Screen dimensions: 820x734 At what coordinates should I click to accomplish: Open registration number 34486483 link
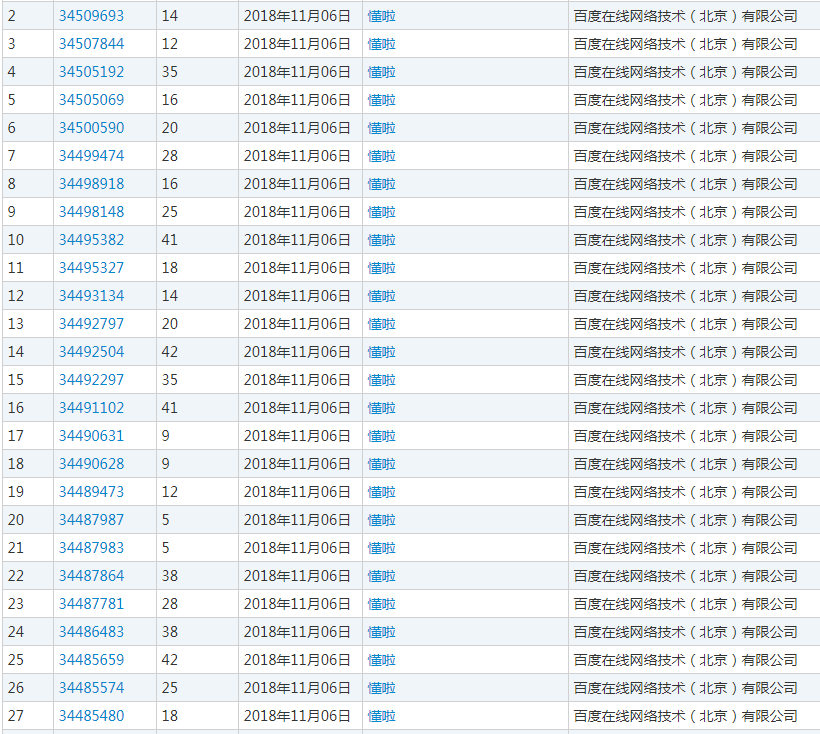pos(92,632)
